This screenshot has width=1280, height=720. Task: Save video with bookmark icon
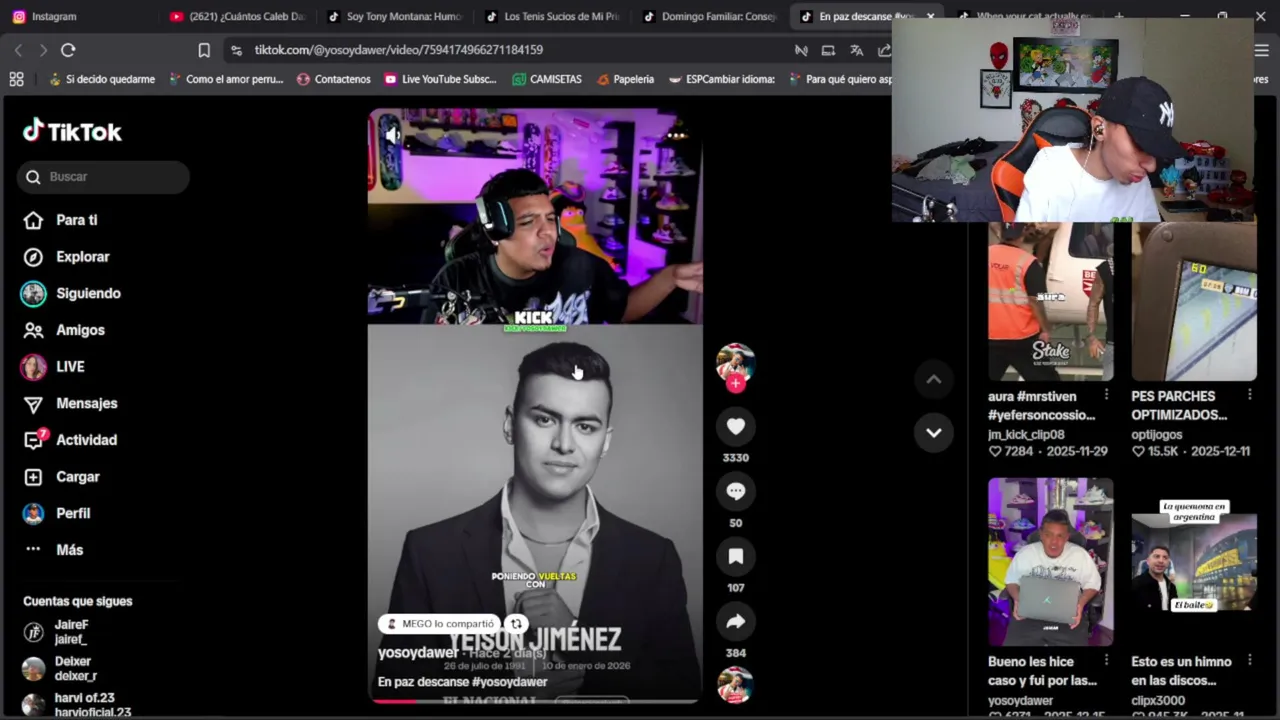pyautogui.click(x=736, y=556)
